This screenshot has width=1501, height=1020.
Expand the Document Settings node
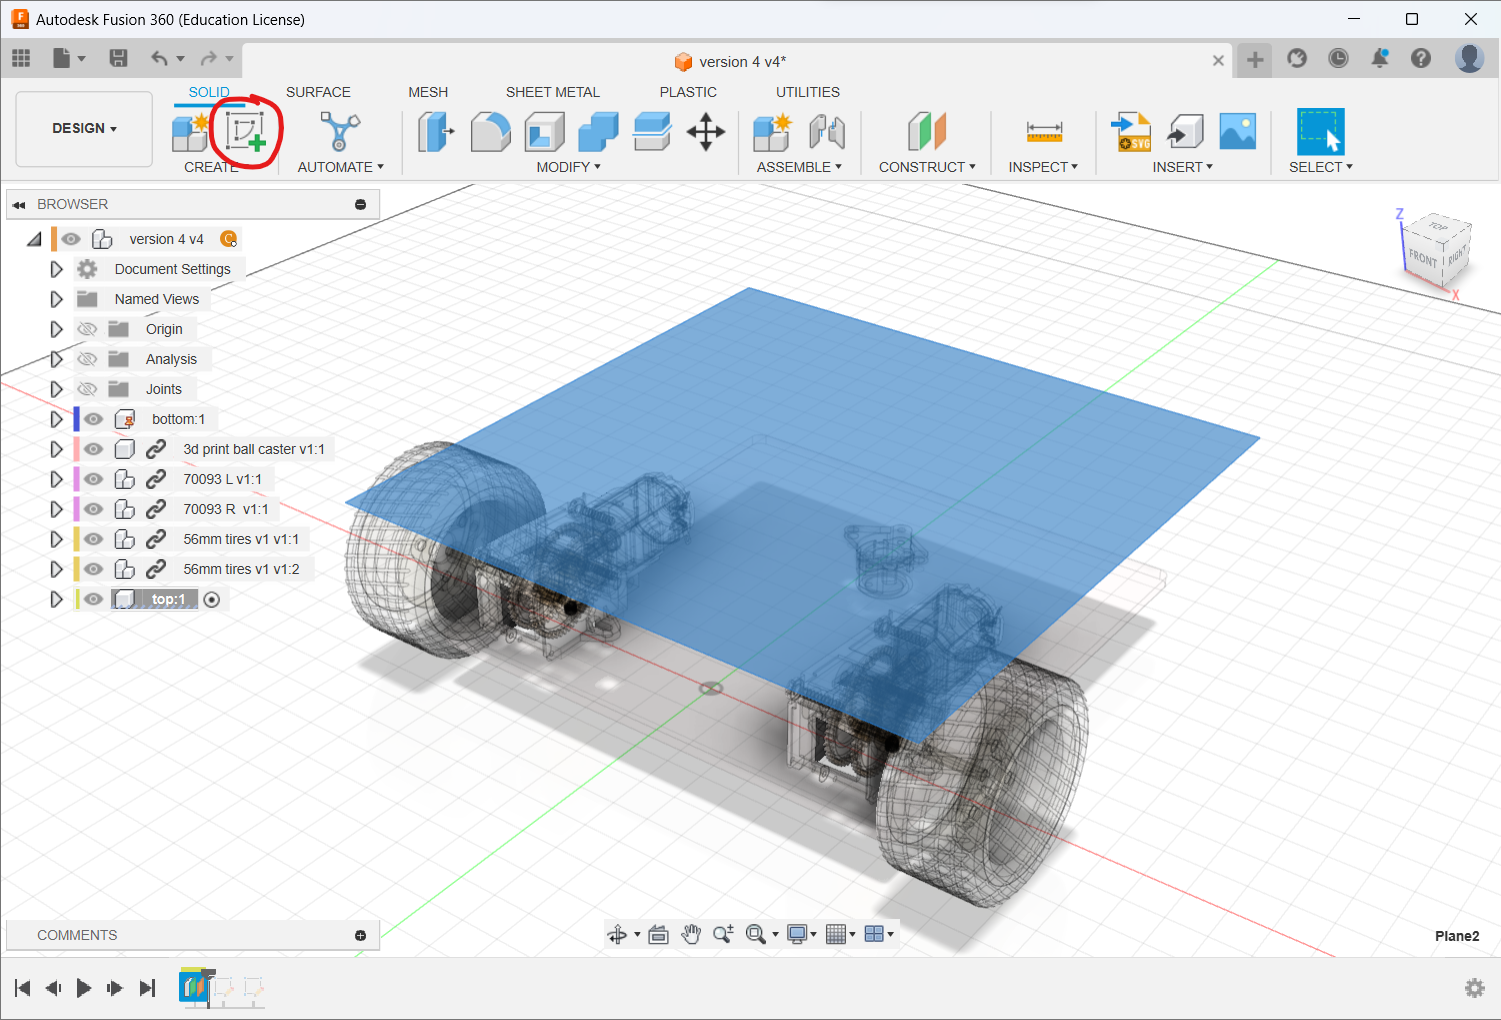pos(56,269)
